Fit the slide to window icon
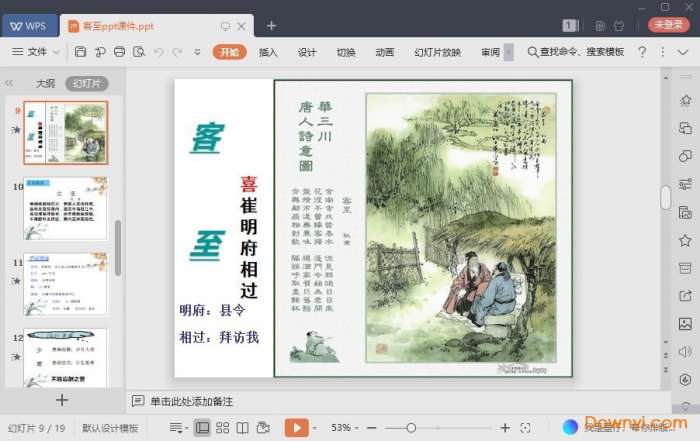This screenshot has height=441, width=700. click(525, 428)
